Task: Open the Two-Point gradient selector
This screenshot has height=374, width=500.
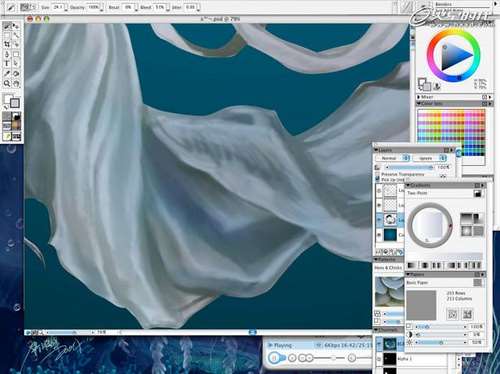Action: [478, 193]
